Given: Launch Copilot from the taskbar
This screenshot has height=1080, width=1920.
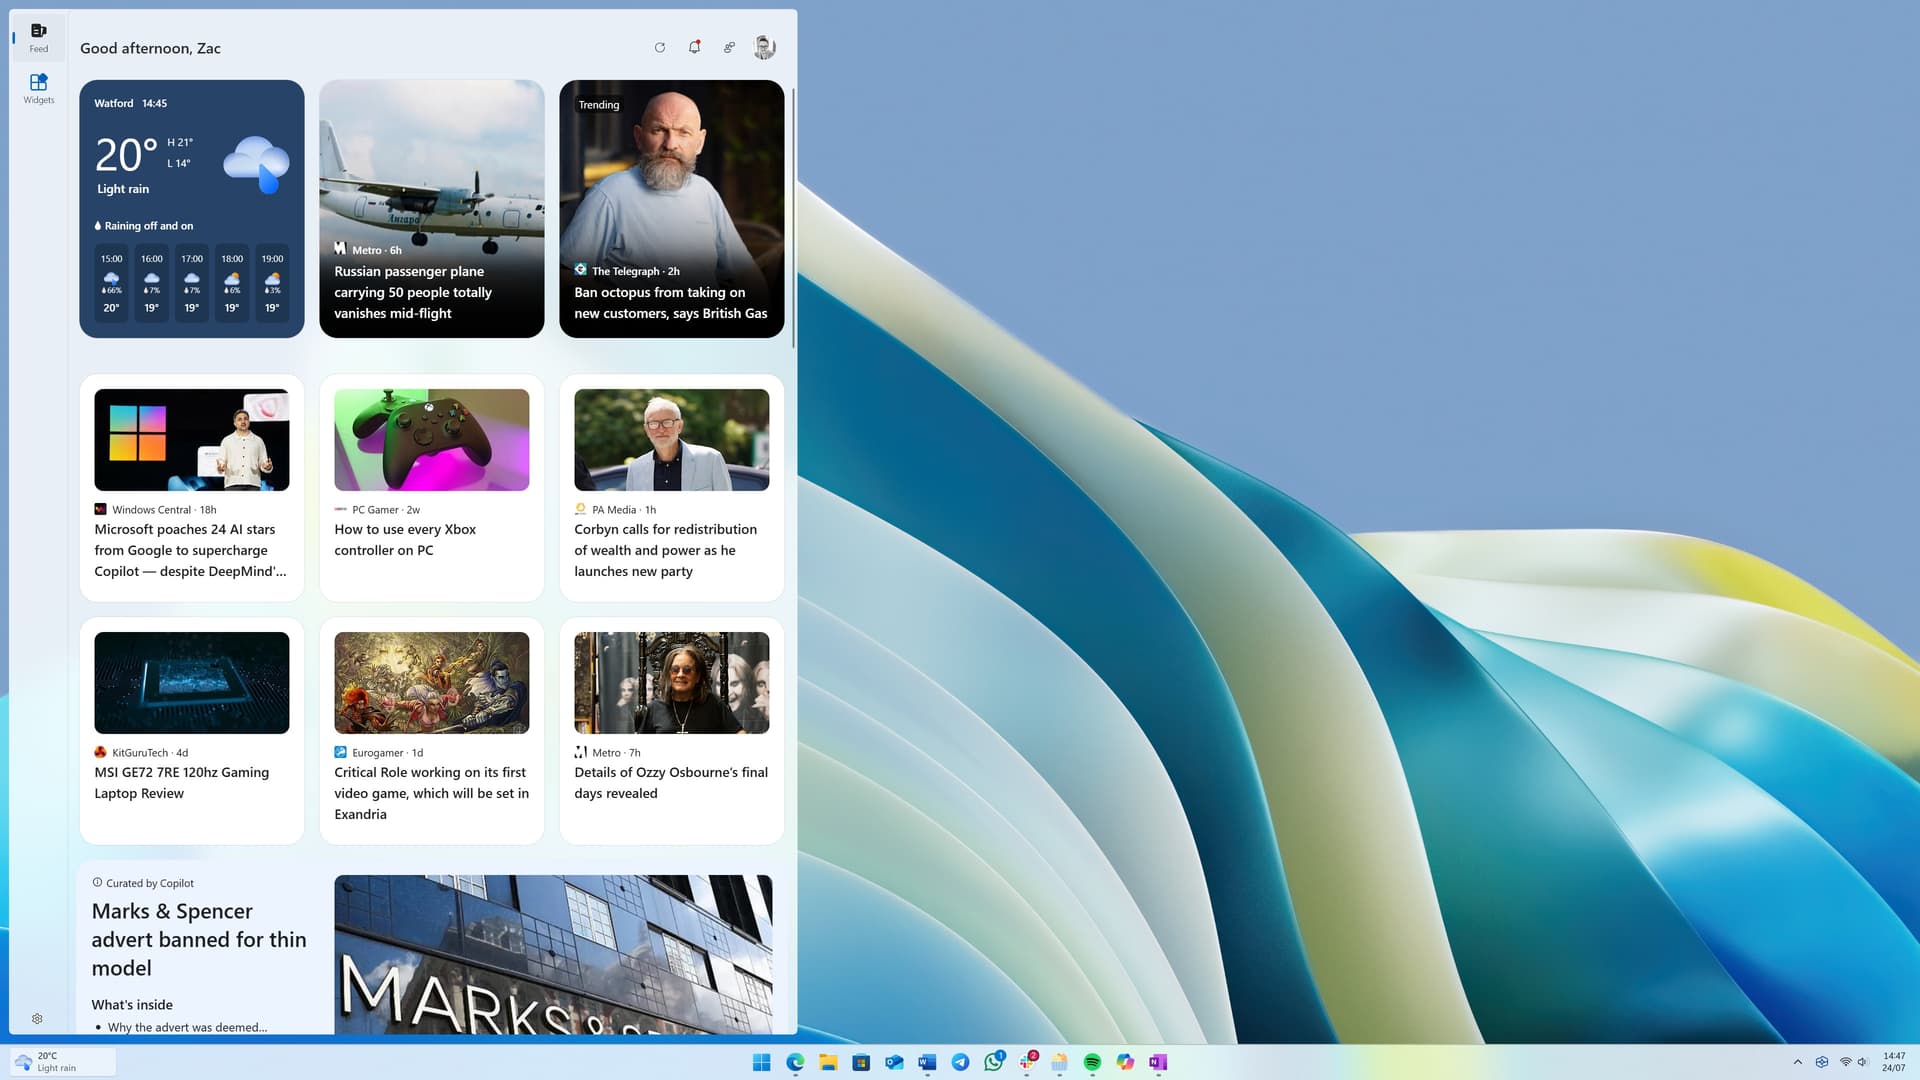Looking at the screenshot, I should coord(1124,1063).
